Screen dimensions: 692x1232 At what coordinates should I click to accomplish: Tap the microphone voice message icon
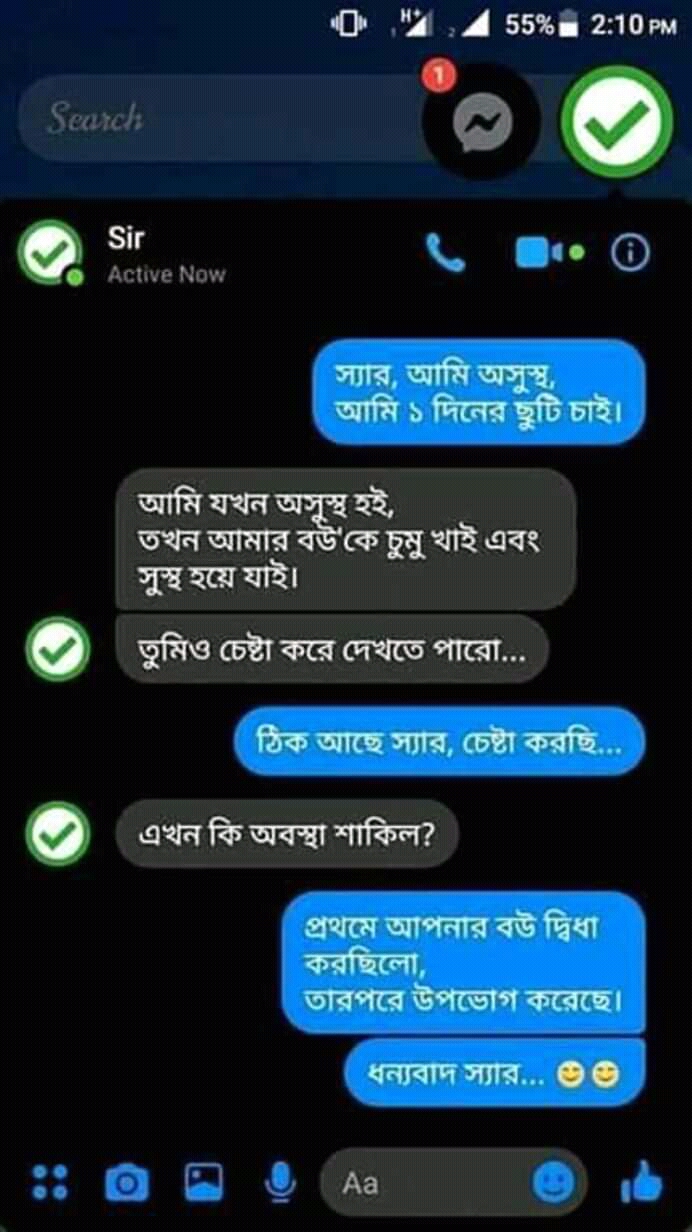pos(281,1184)
